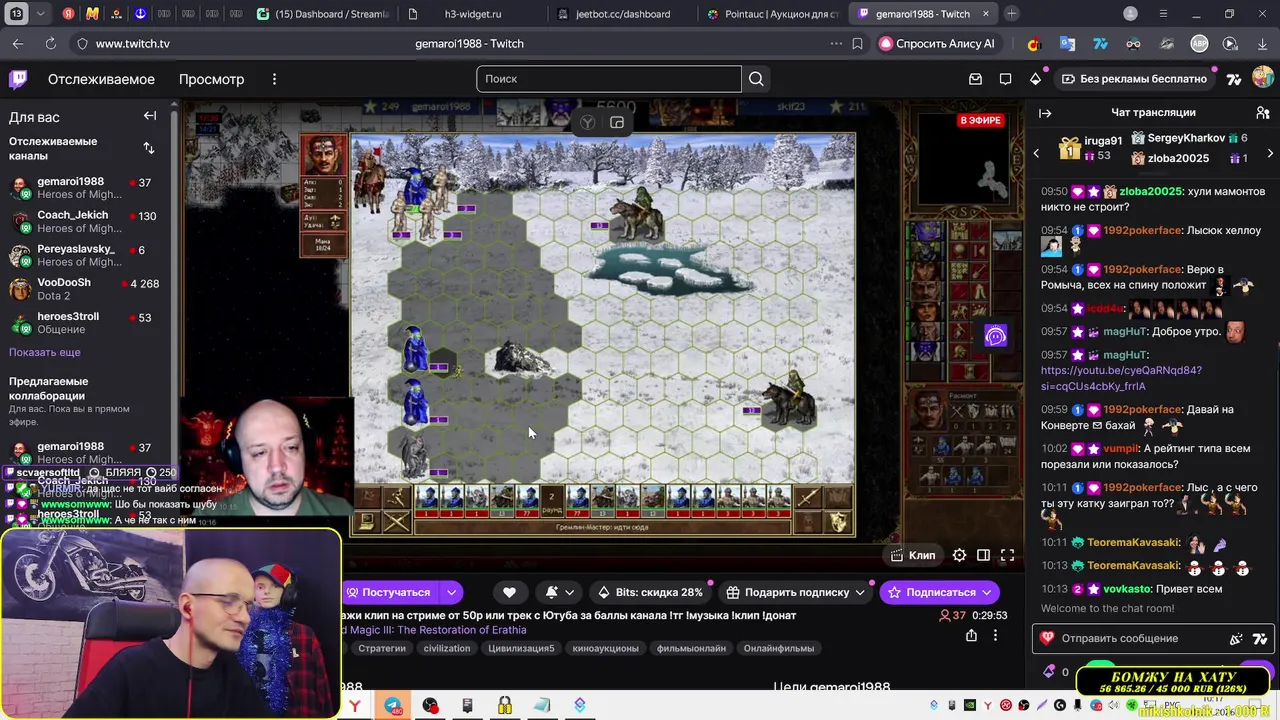Focus the Поиск search field

click(x=609, y=79)
